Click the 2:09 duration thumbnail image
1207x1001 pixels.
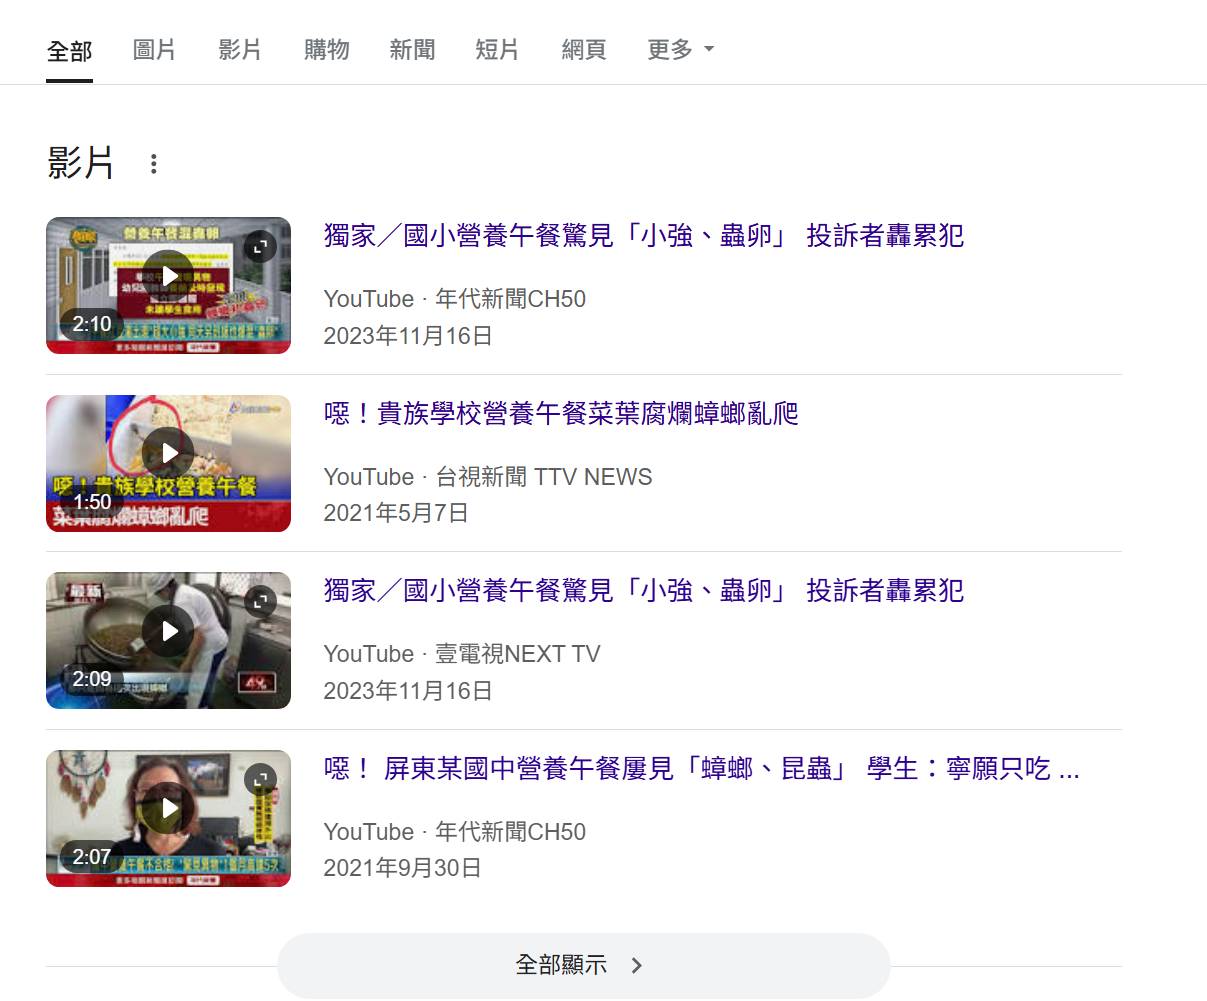coord(168,640)
